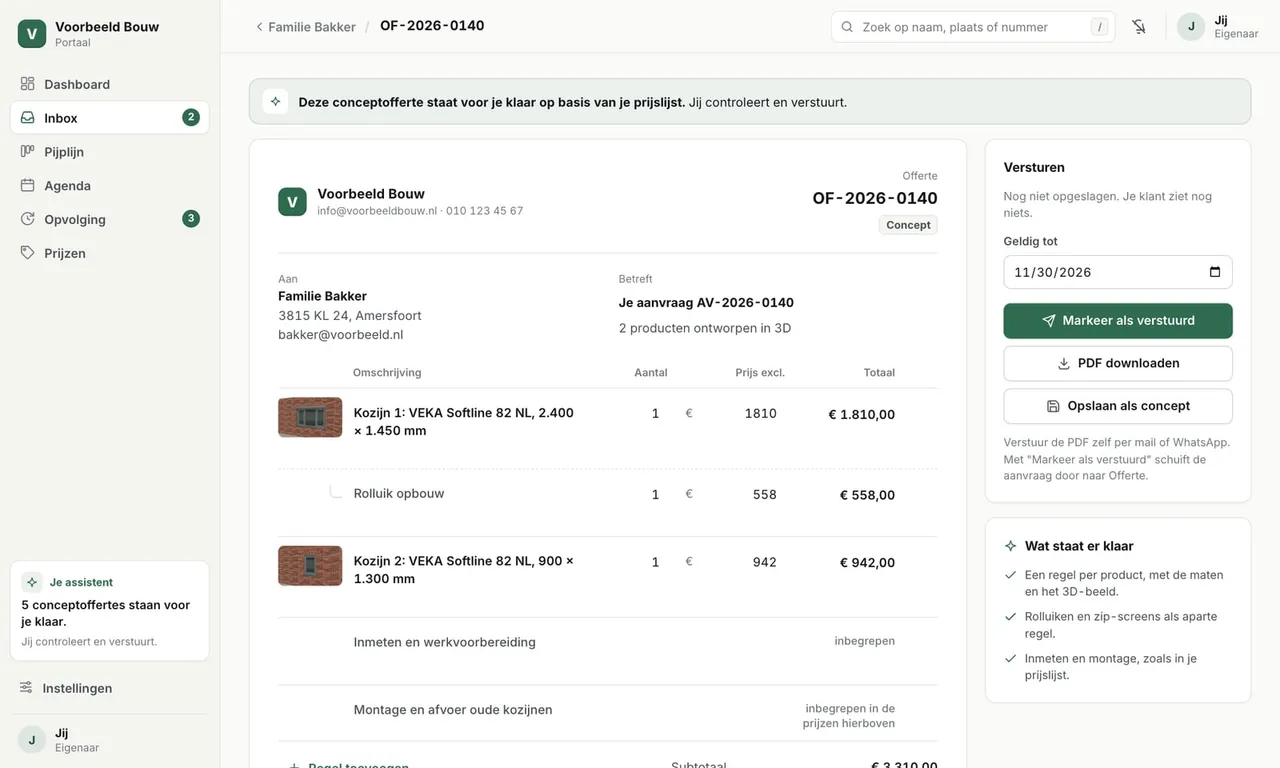Click the muted notifications bell icon
The width and height of the screenshot is (1280, 768).
1139,27
